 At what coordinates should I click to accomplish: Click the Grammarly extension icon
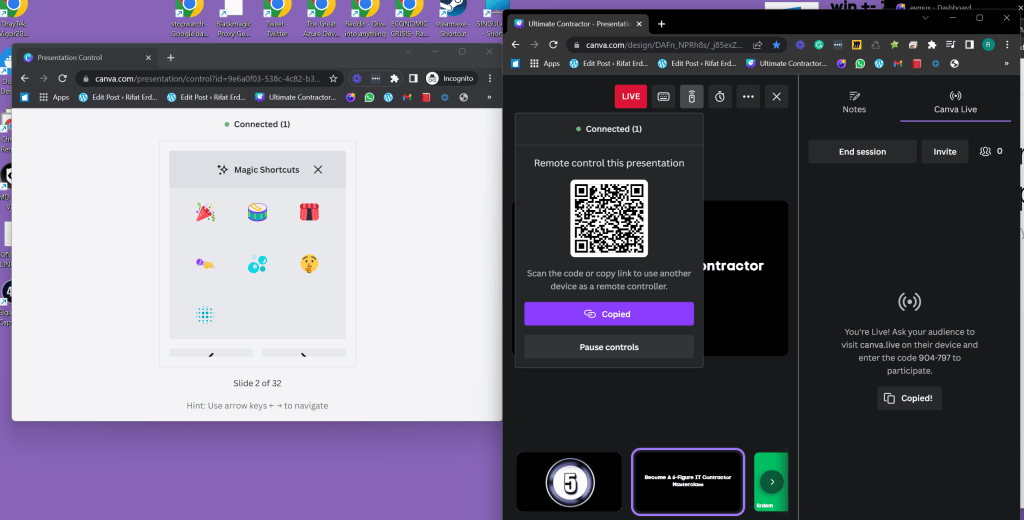click(819, 44)
